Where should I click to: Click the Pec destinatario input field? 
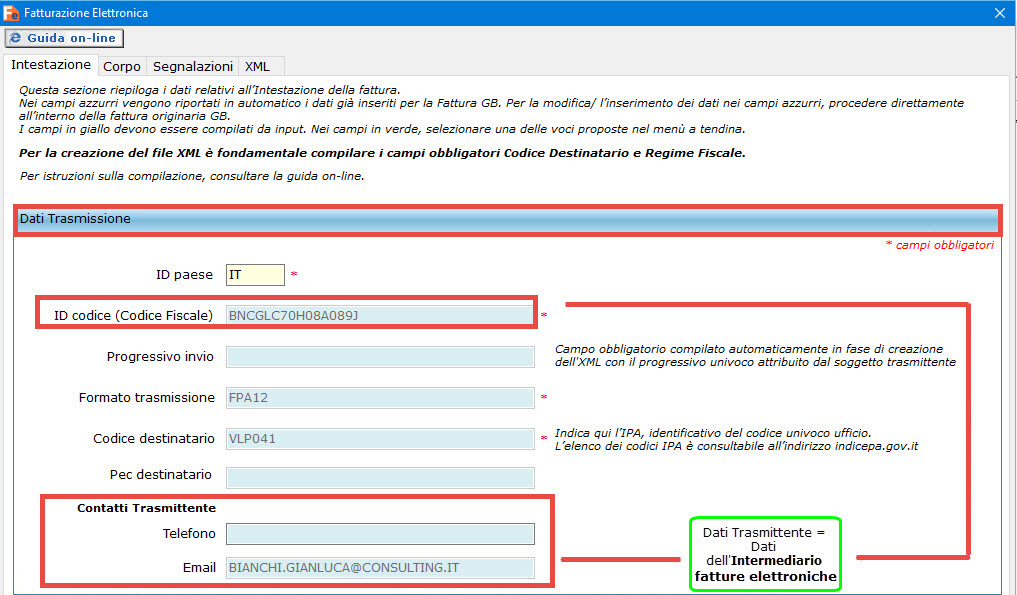[380, 475]
